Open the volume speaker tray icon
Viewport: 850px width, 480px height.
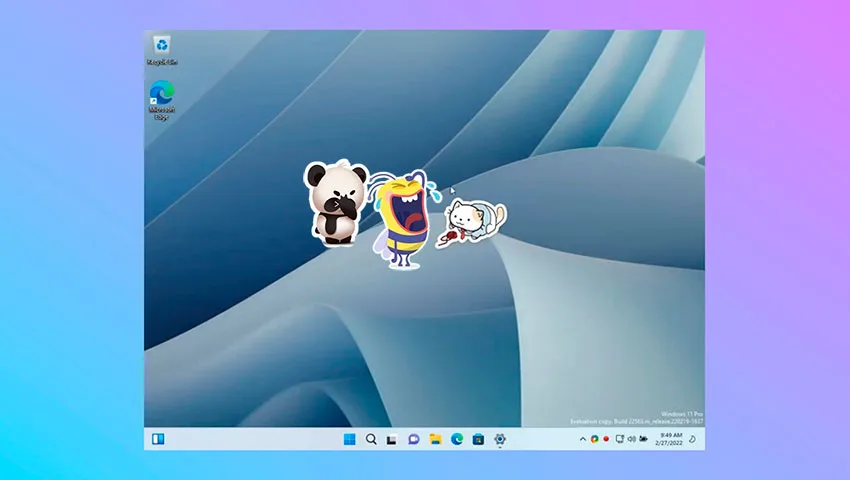632,439
